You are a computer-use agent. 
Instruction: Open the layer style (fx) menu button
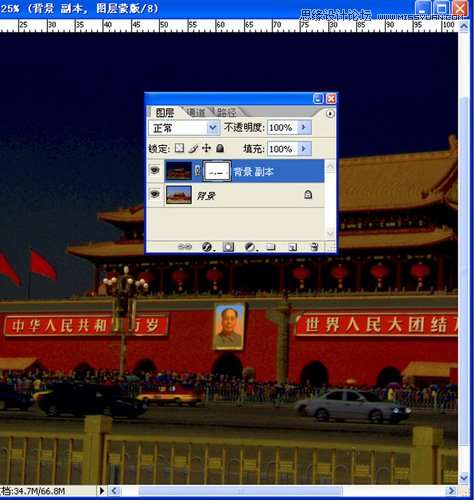(x=207, y=247)
